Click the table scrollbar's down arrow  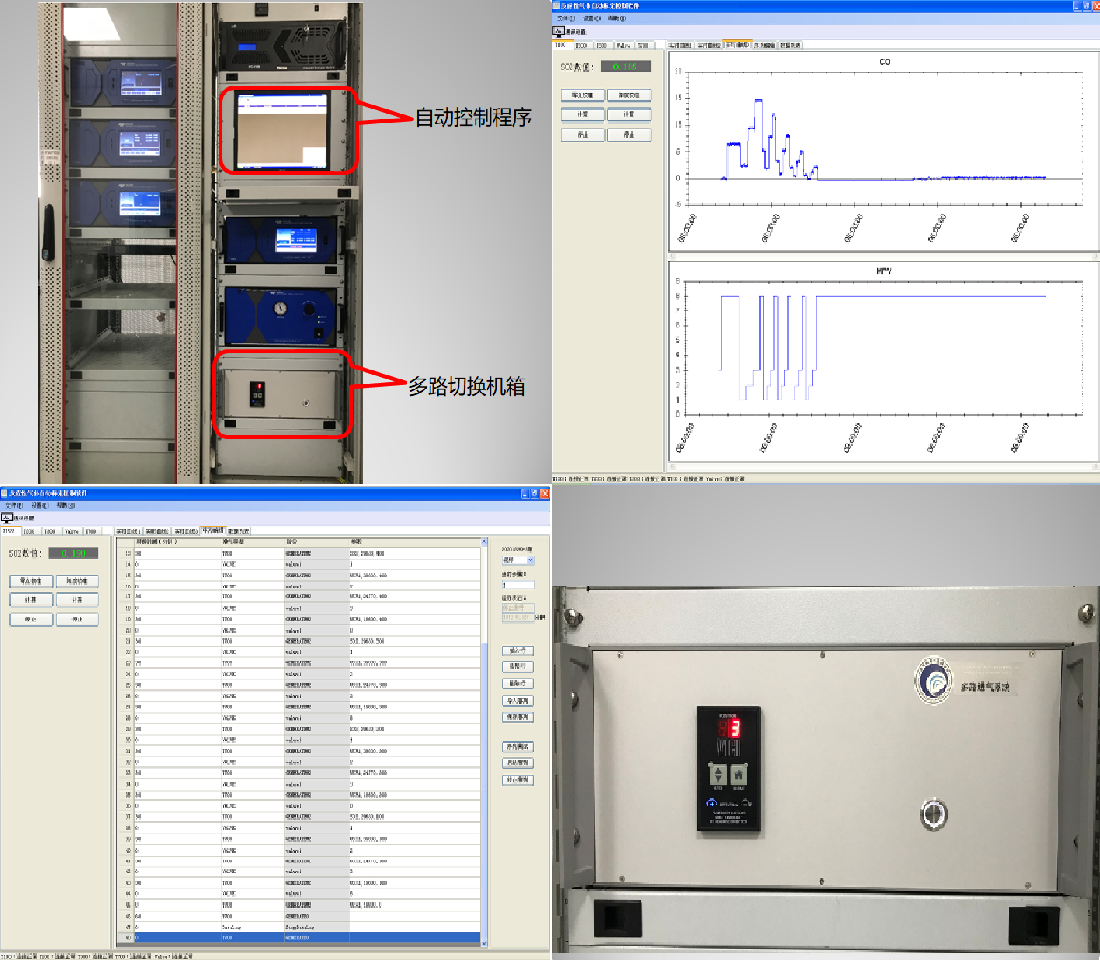[x=485, y=941]
